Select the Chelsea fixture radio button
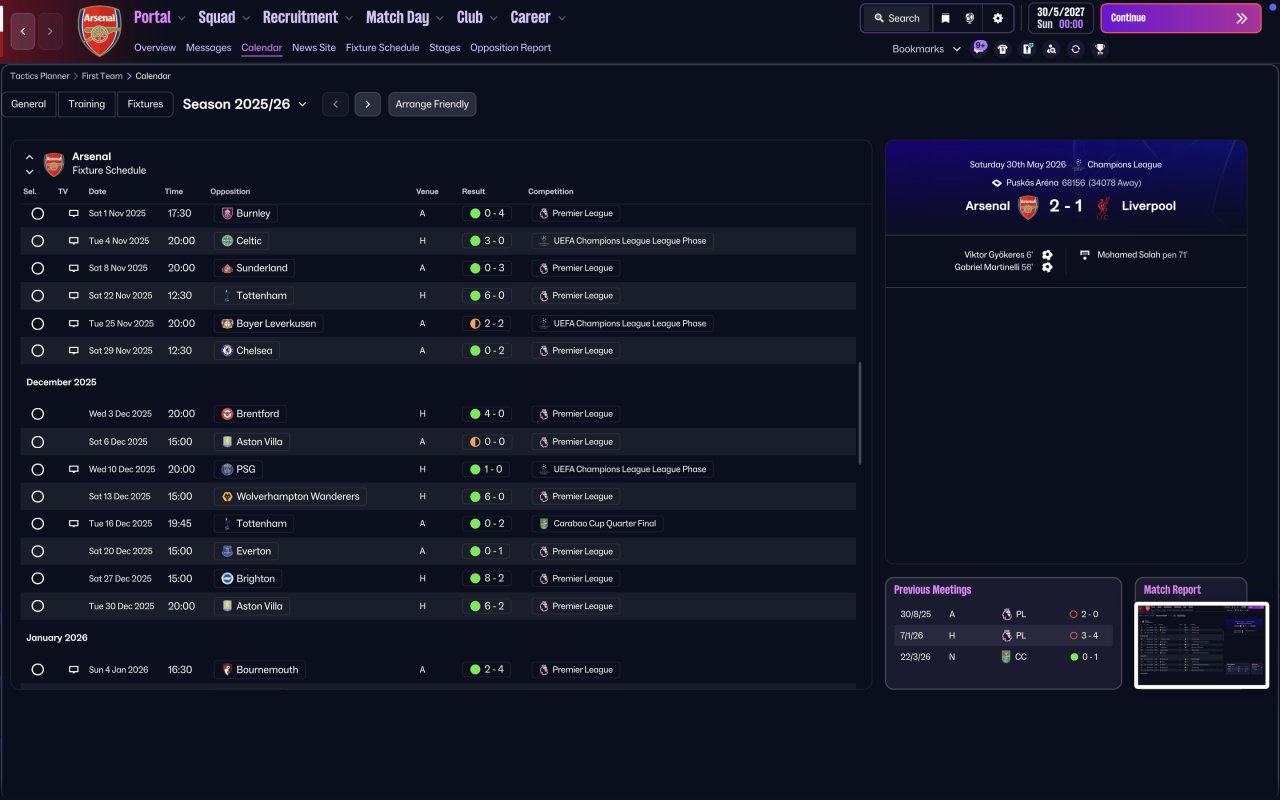This screenshot has width=1280, height=800. 38,351
